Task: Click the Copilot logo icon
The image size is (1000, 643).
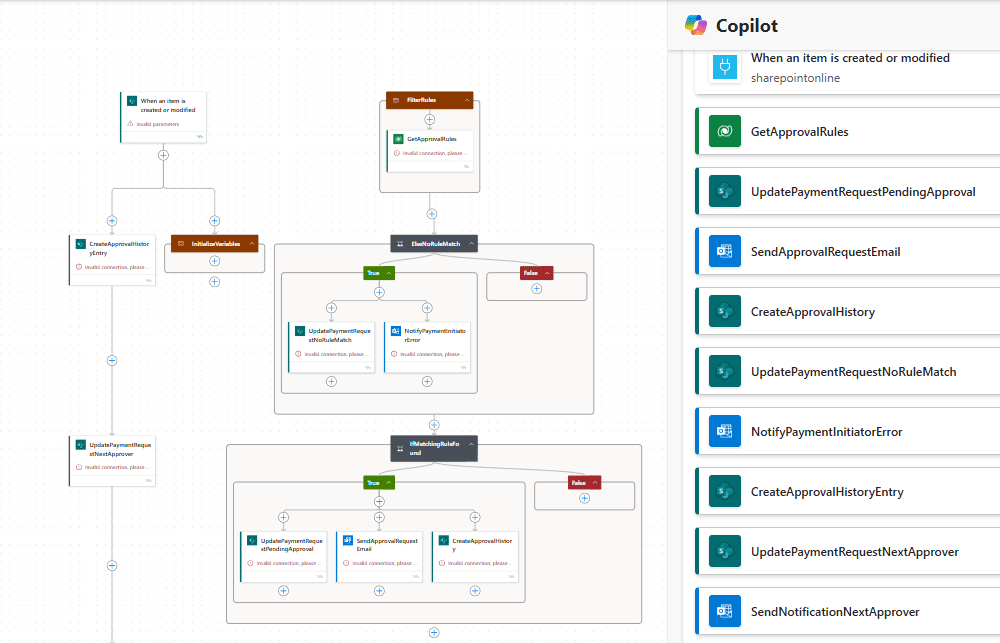Action: point(696,25)
